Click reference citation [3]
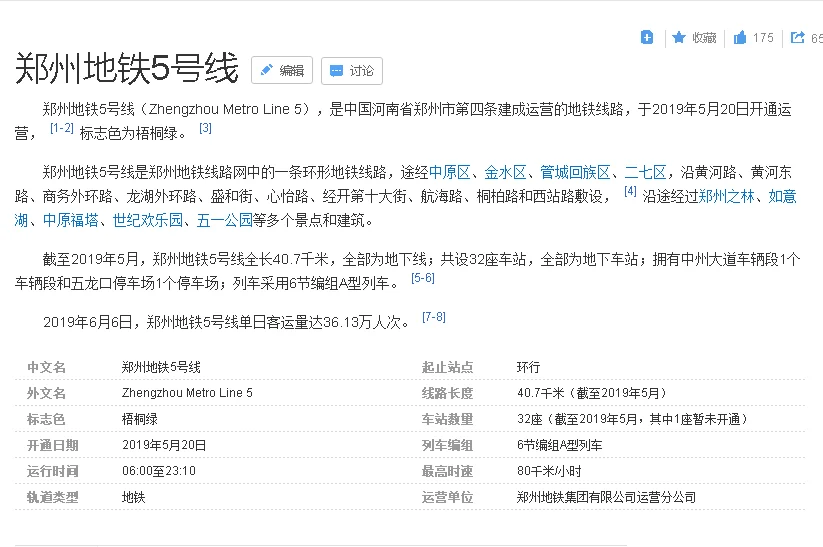Screen dimensions: 823x547 (205, 128)
